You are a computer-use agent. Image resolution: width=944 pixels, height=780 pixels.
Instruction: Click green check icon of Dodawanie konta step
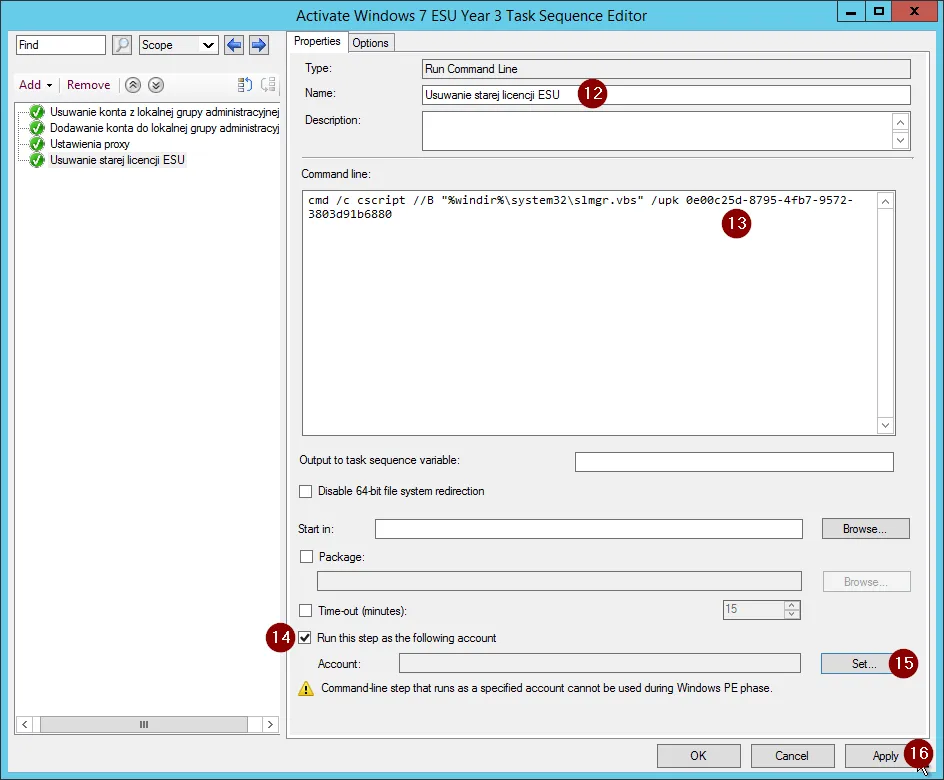(x=37, y=128)
